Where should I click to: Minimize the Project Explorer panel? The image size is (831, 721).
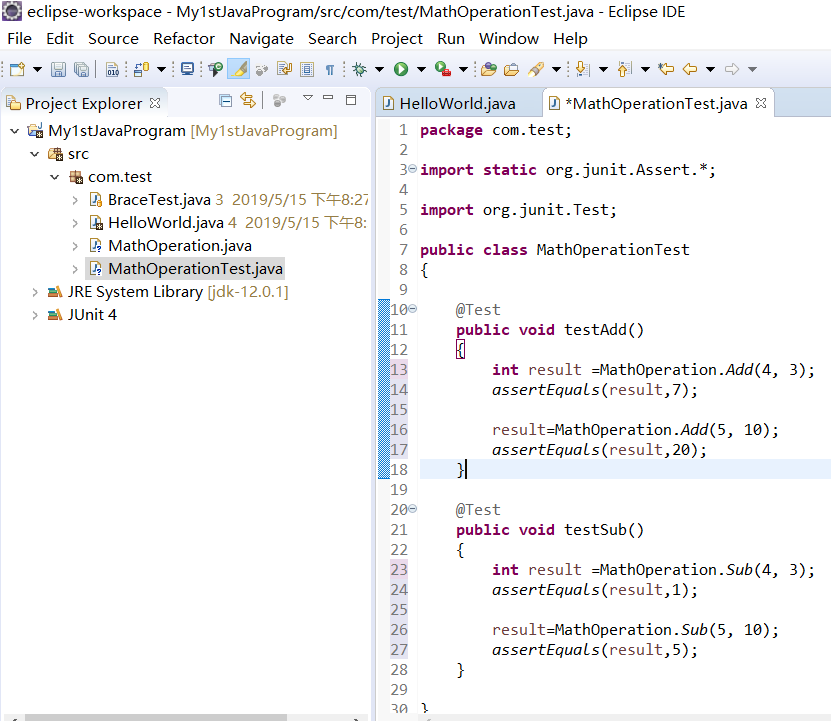coord(328,98)
